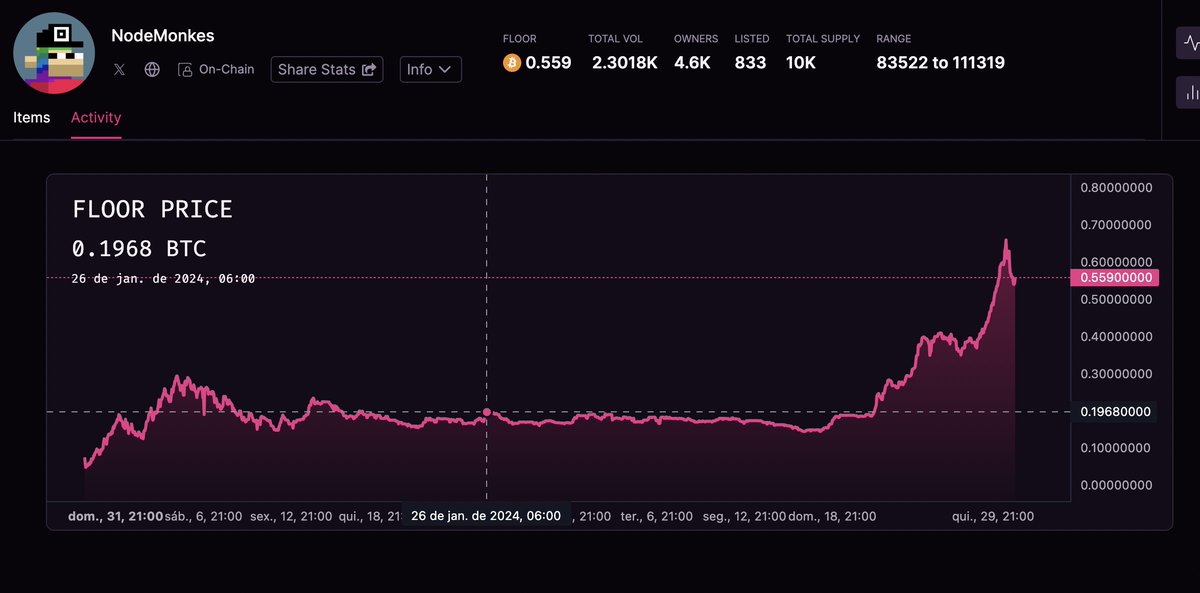Open the Info dropdown

(x=430, y=70)
